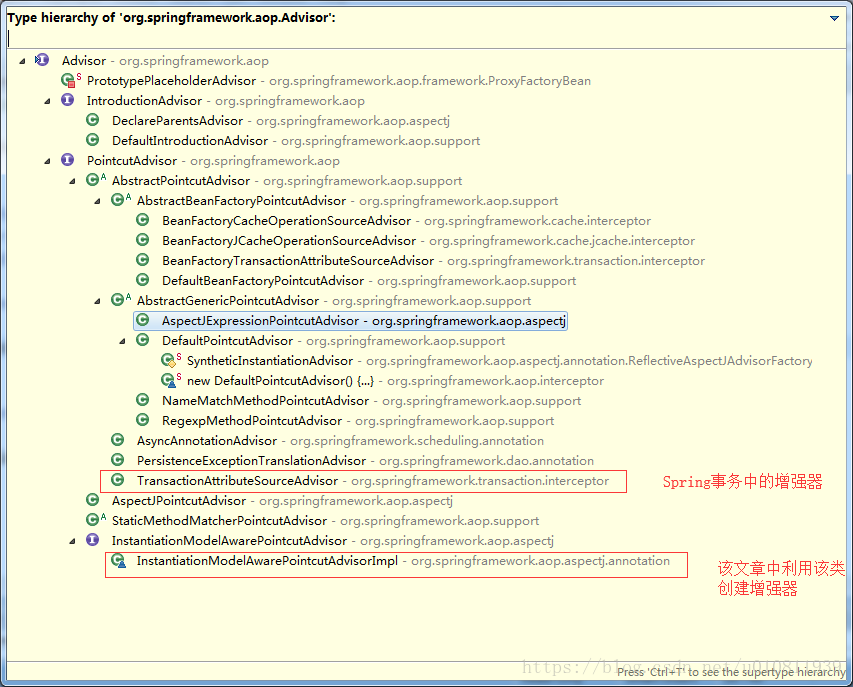This screenshot has height=687, width=853.
Task: Select BeanFactoryJCacheOperationSourceAdvisor entry
Action: tap(428, 241)
